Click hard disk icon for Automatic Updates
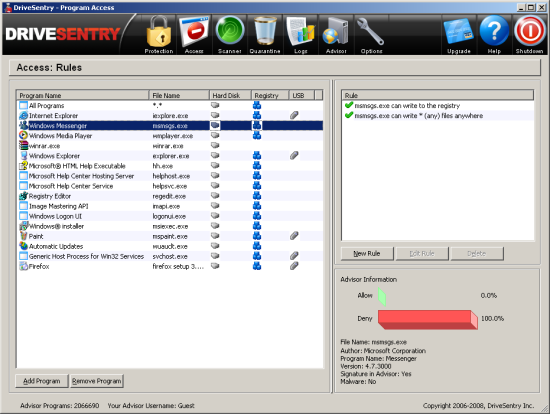This screenshot has height=414, width=550. (215, 246)
